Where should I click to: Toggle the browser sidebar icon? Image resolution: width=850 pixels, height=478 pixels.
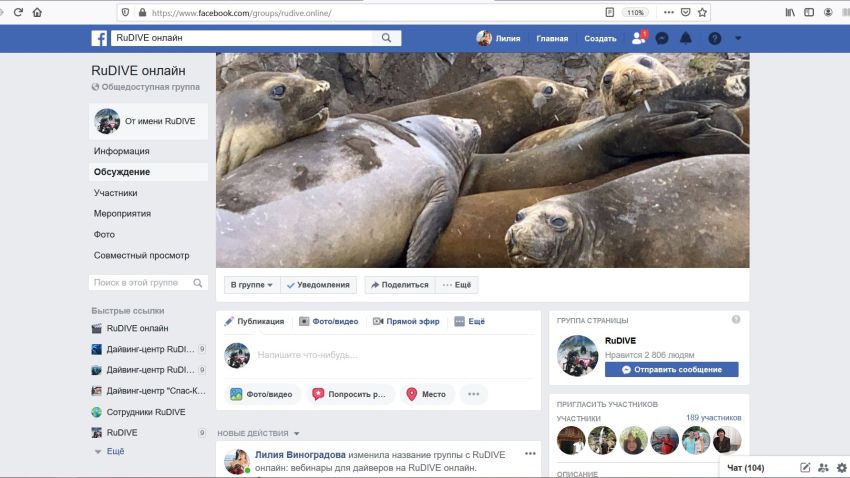(x=809, y=12)
